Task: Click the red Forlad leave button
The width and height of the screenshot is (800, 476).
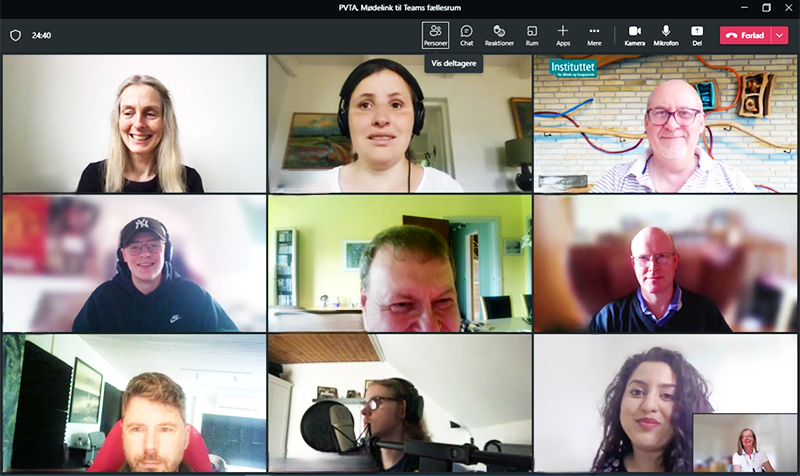Action: 745,35
